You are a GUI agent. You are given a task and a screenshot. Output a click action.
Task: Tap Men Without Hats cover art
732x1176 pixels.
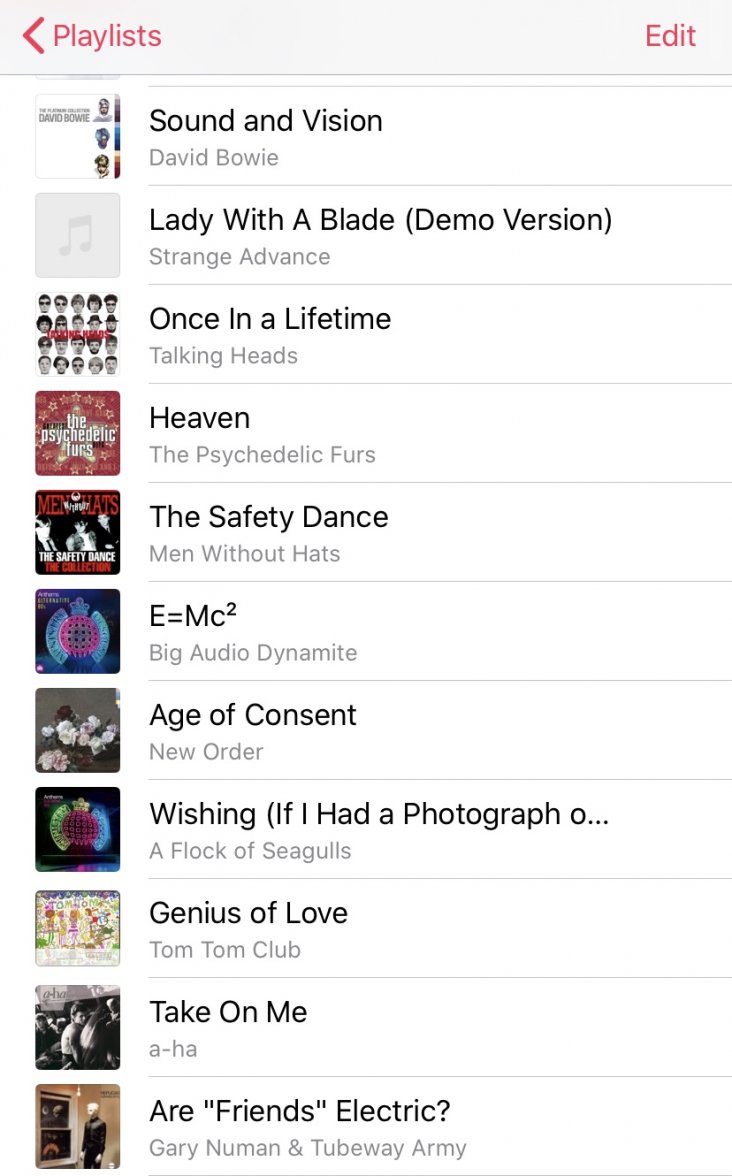pos(78,532)
